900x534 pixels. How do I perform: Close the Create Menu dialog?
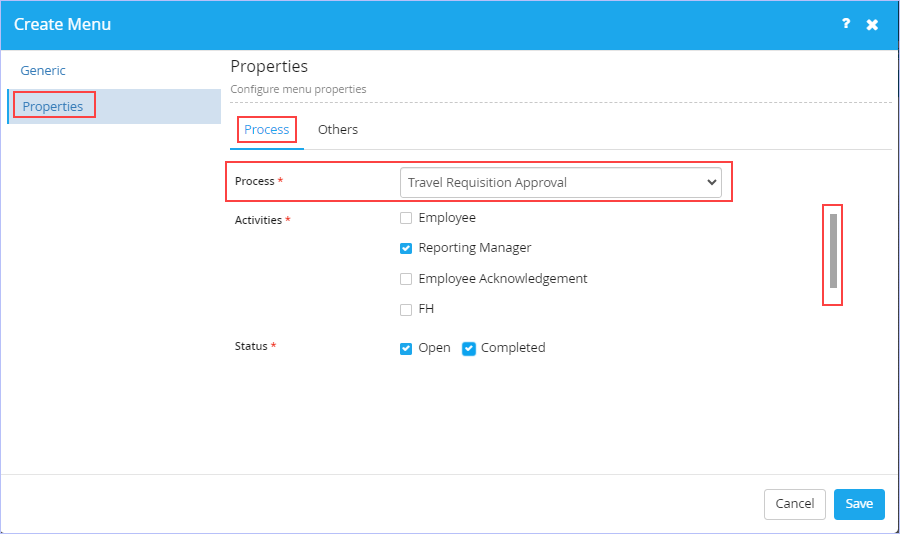point(872,25)
